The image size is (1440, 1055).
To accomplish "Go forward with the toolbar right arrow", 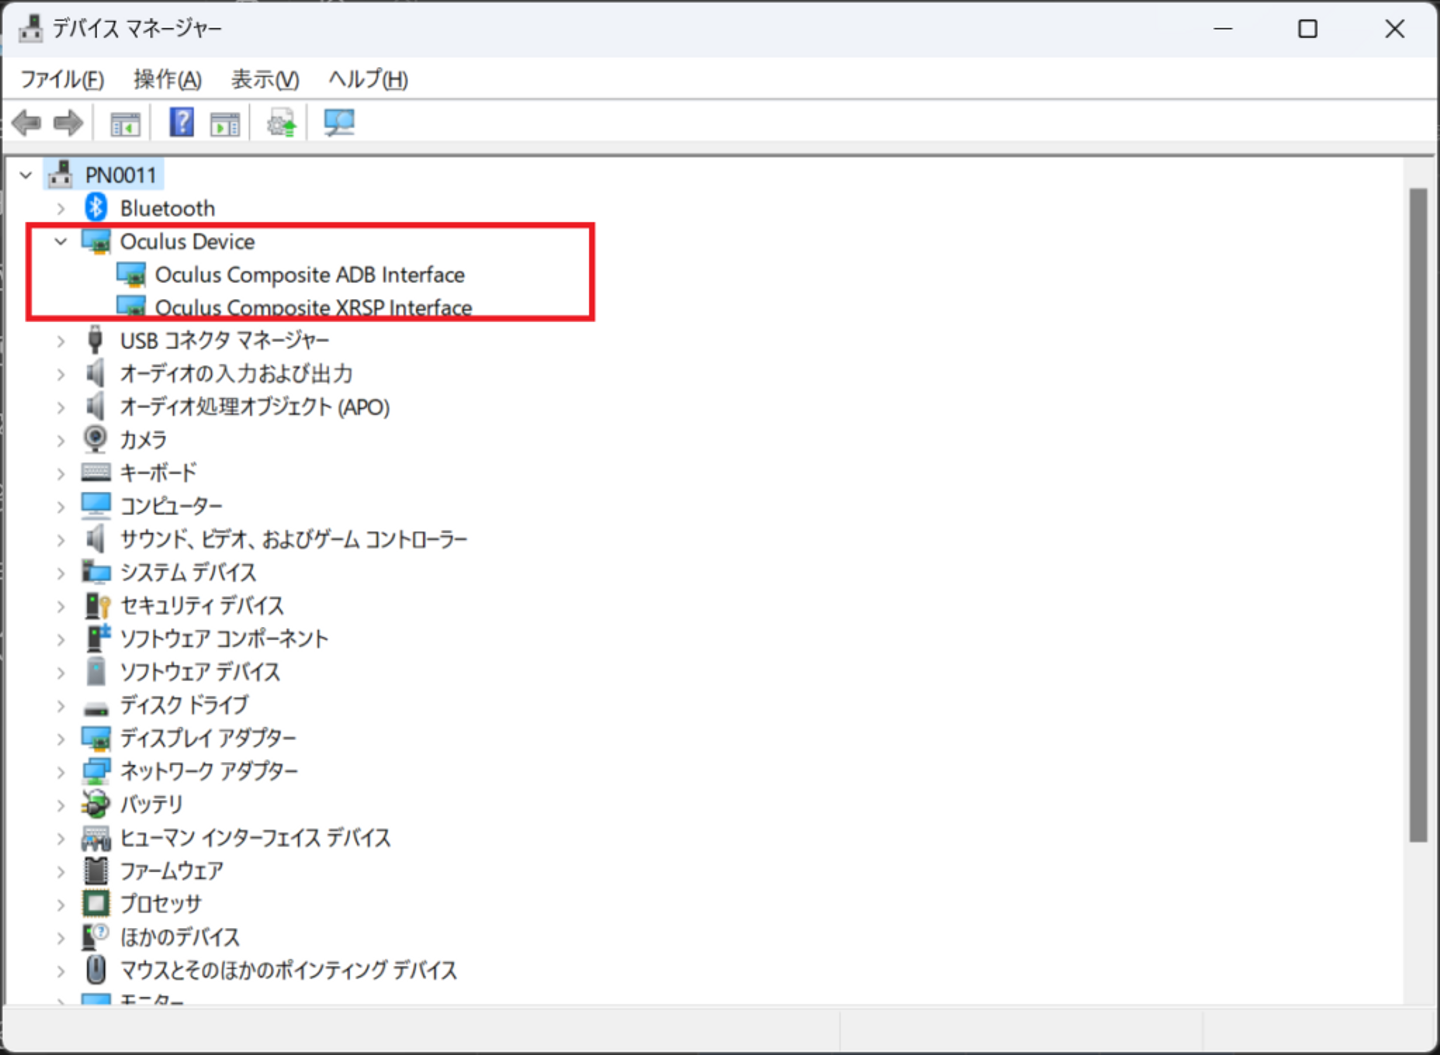I will pyautogui.click(x=68, y=123).
